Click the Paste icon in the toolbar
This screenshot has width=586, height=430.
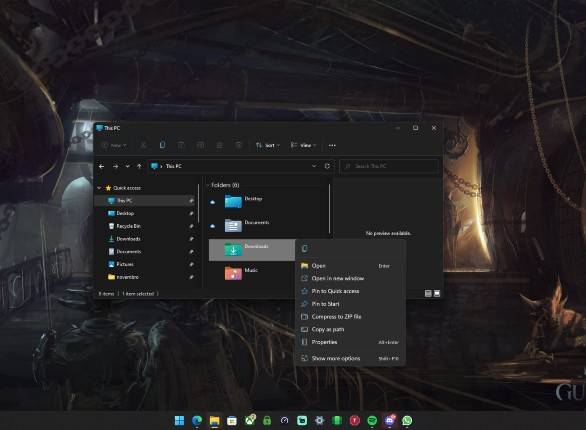[181, 145]
